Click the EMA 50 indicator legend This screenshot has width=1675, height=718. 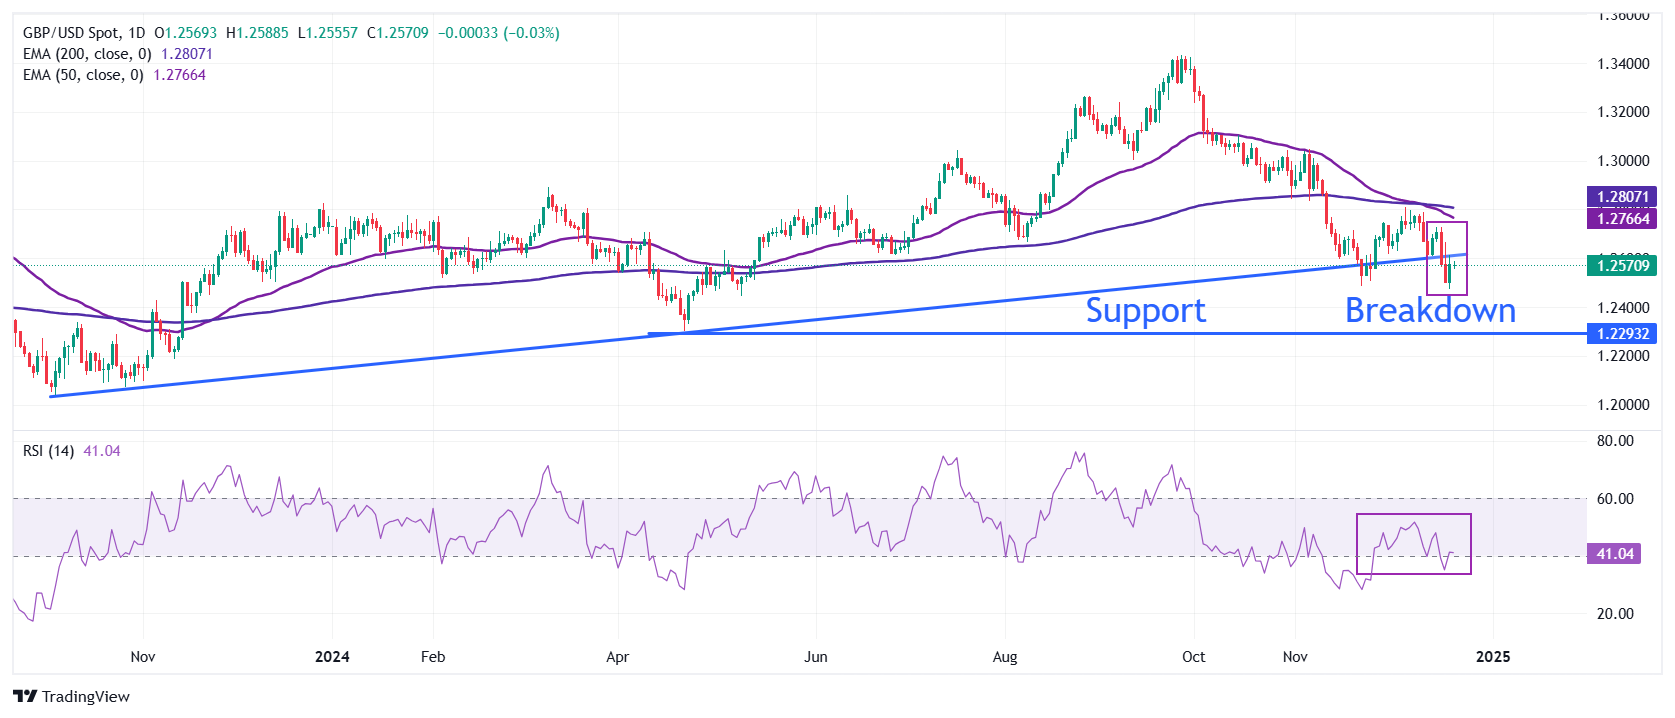[x=83, y=75]
